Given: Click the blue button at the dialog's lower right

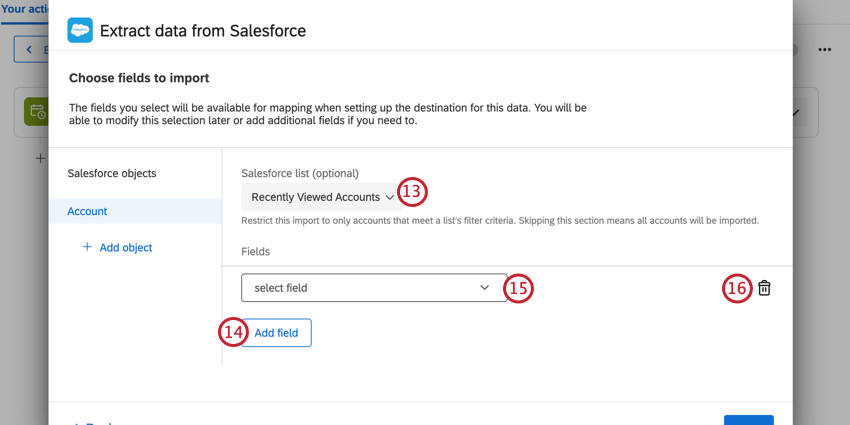Looking at the screenshot, I should tap(749, 420).
